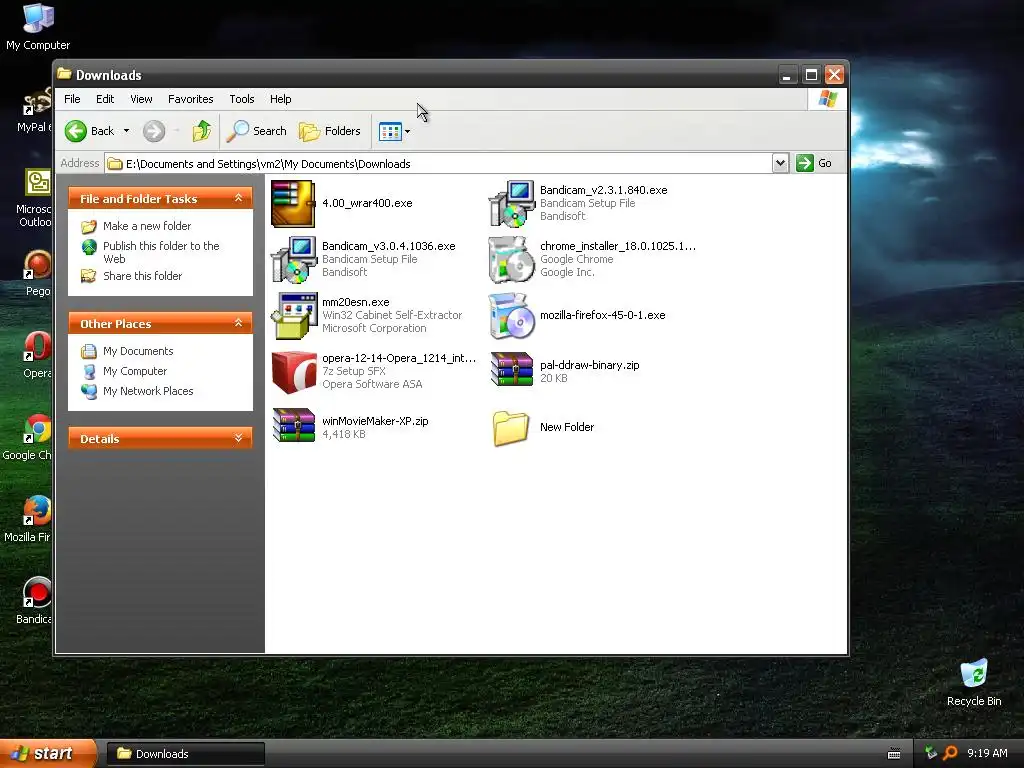Collapse the File and Folder Tasks panel
Viewport: 1024px width, 768px height.
(x=238, y=198)
